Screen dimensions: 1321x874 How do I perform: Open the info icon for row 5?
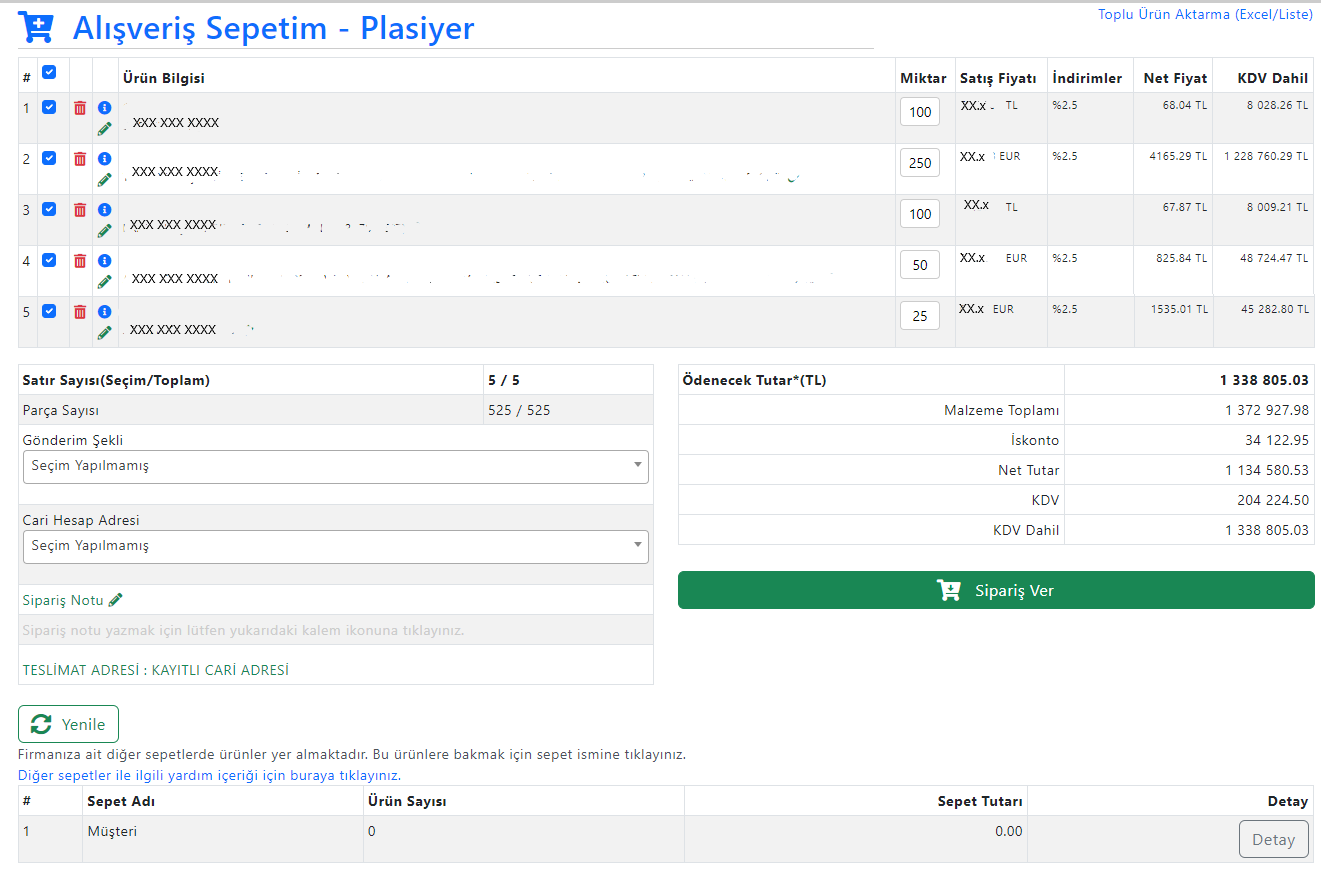(105, 312)
